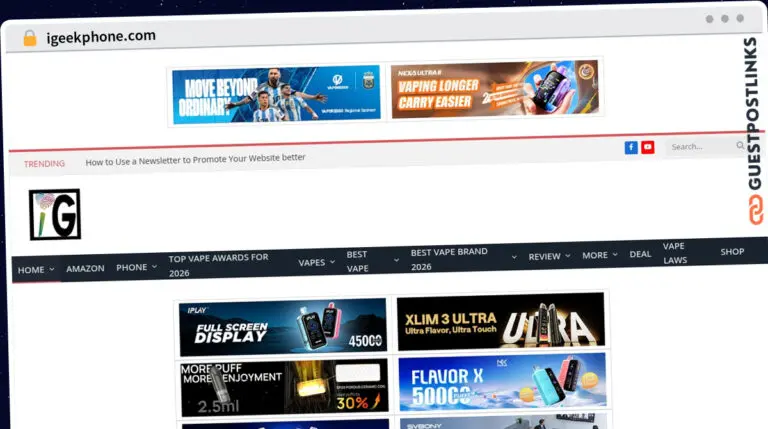Click the iG site logo
Viewport: 768px width, 429px height.
tap(55, 214)
